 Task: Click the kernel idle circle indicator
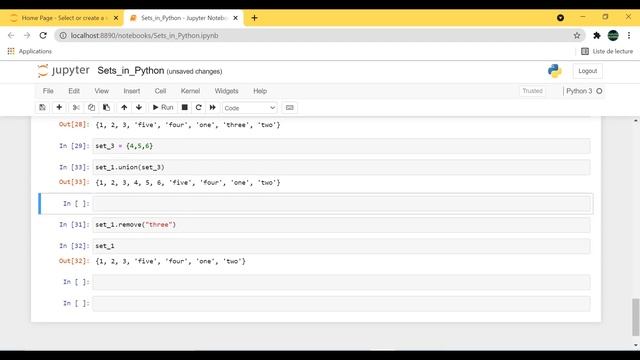point(599,91)
